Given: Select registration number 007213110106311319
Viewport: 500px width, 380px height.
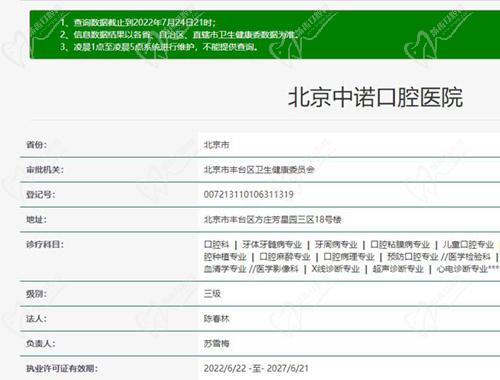Looking at the screenshot, I should pyautogui.click(x=248, y=194).
